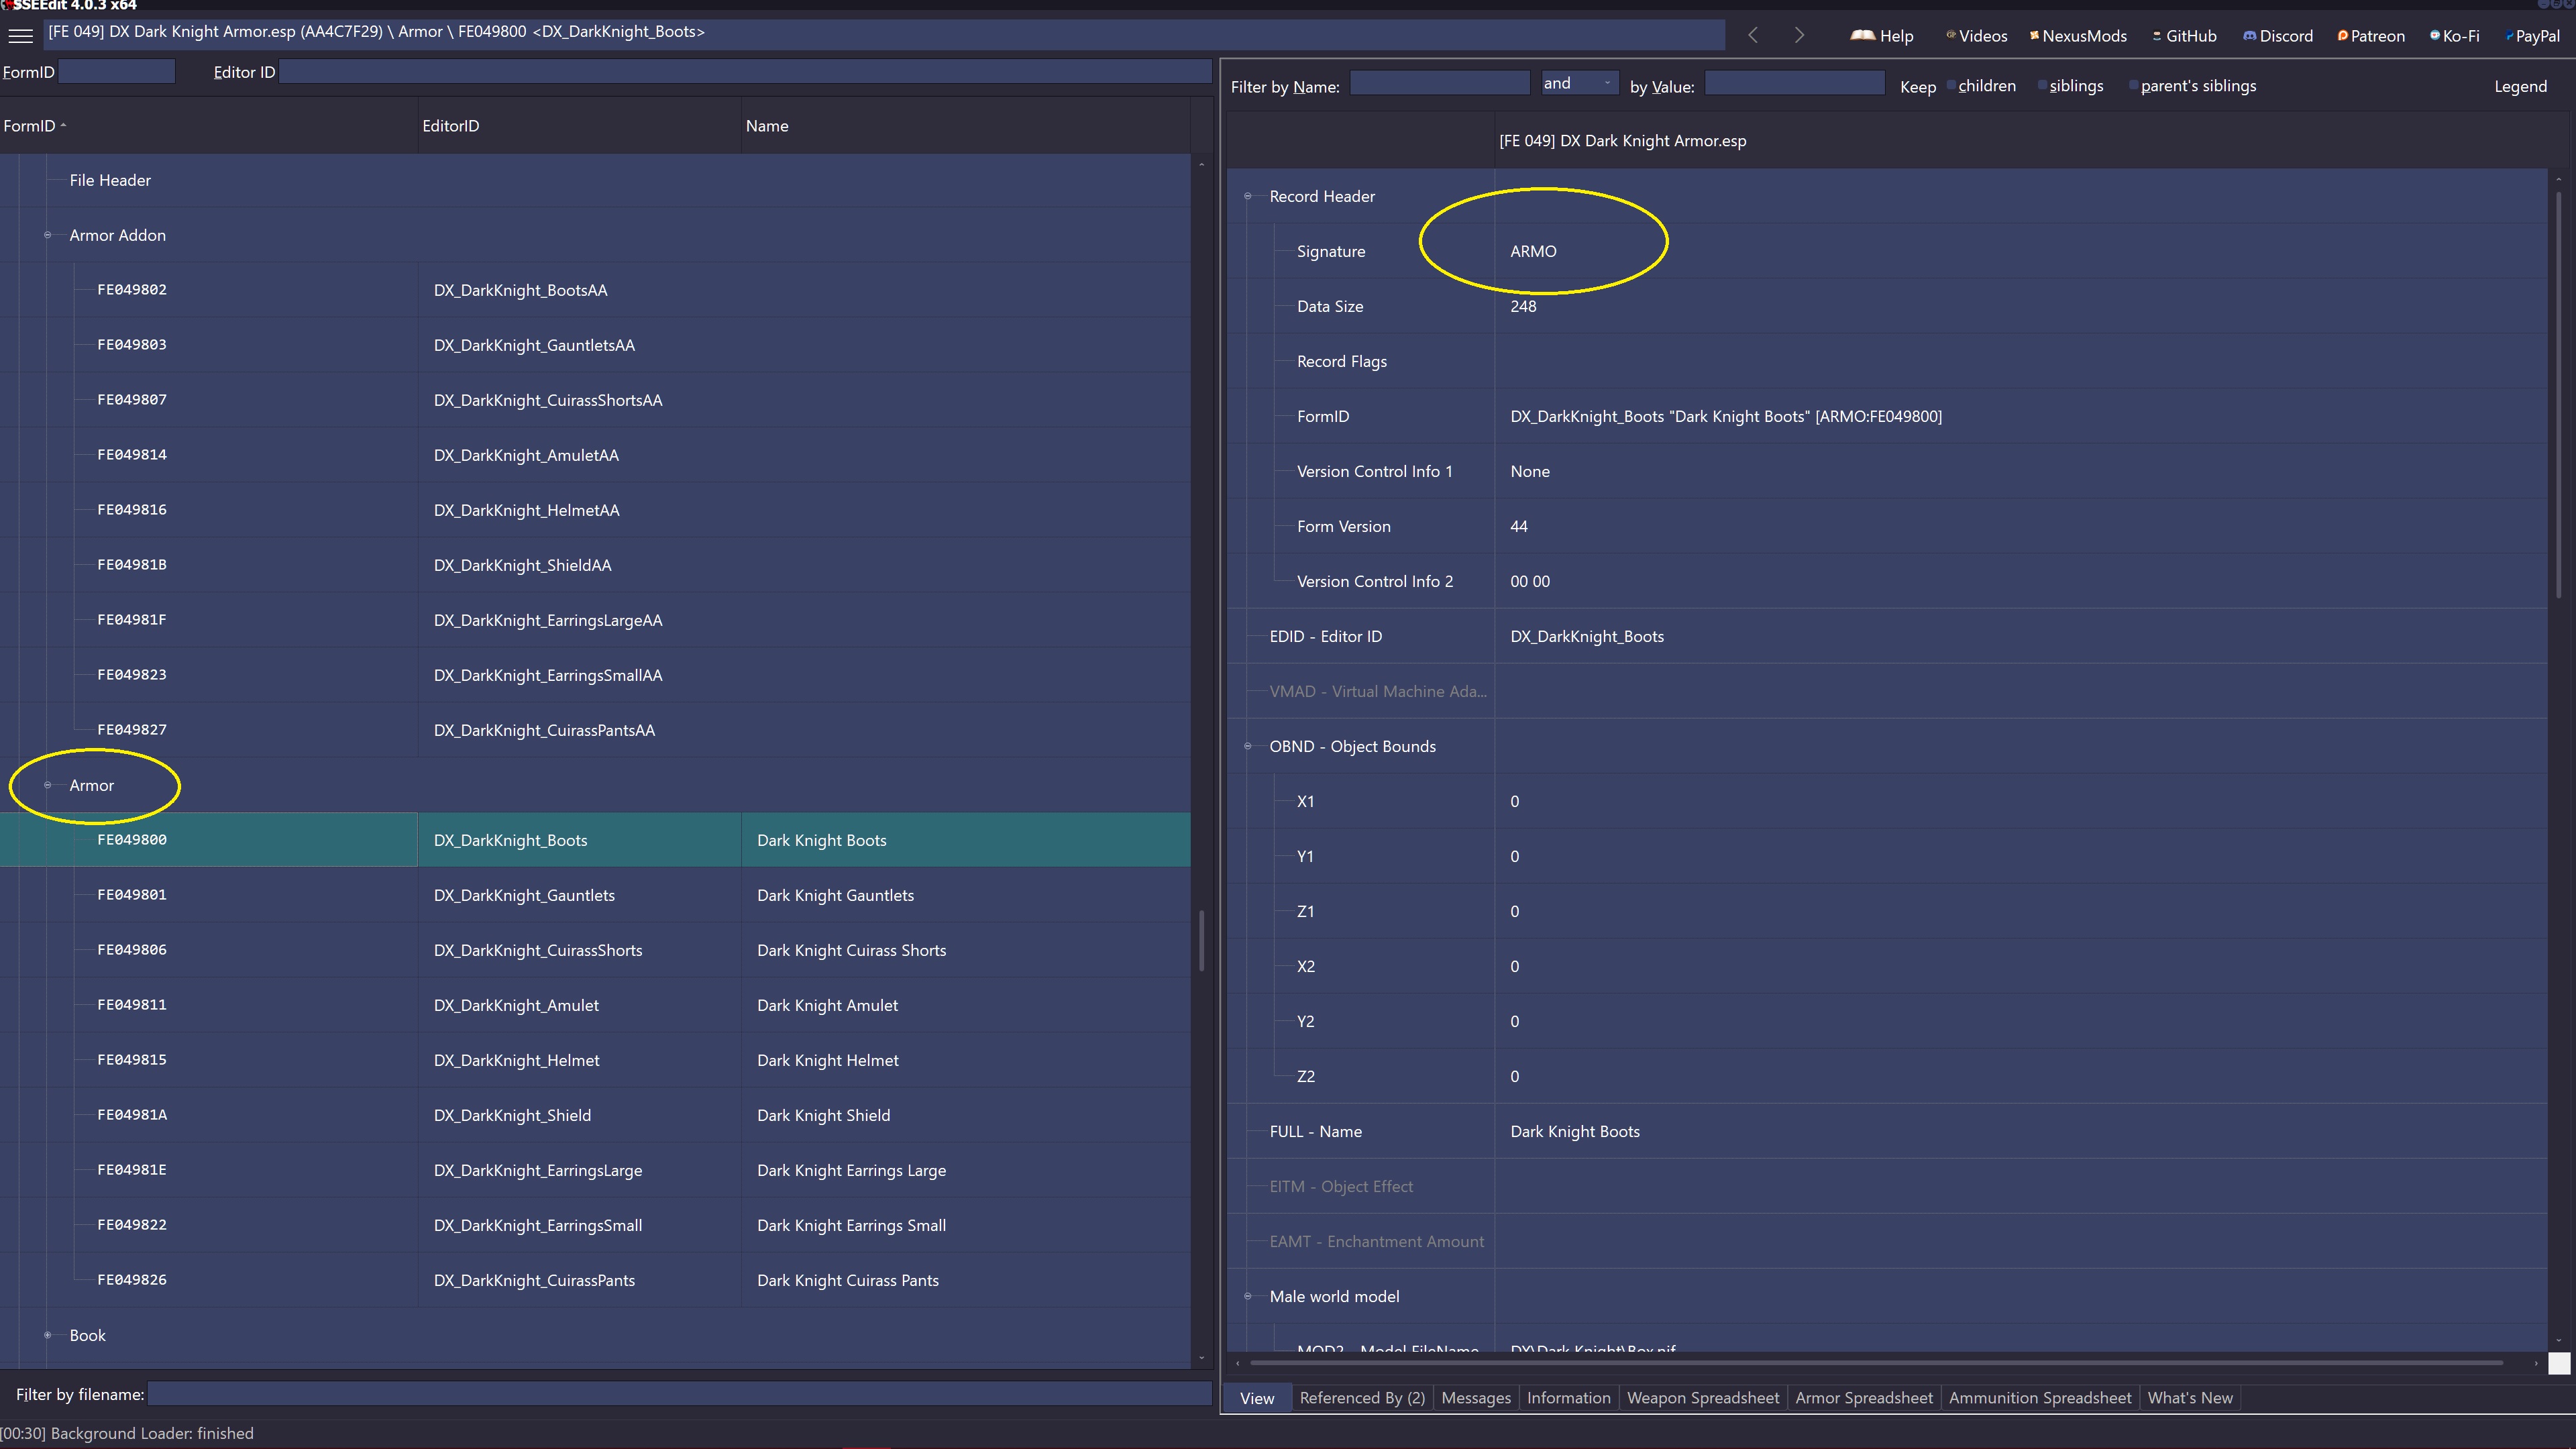Viewport: 2576px width, 1449px height.
Task: Open the Information tab
Action: (x=1568, y=1398)
